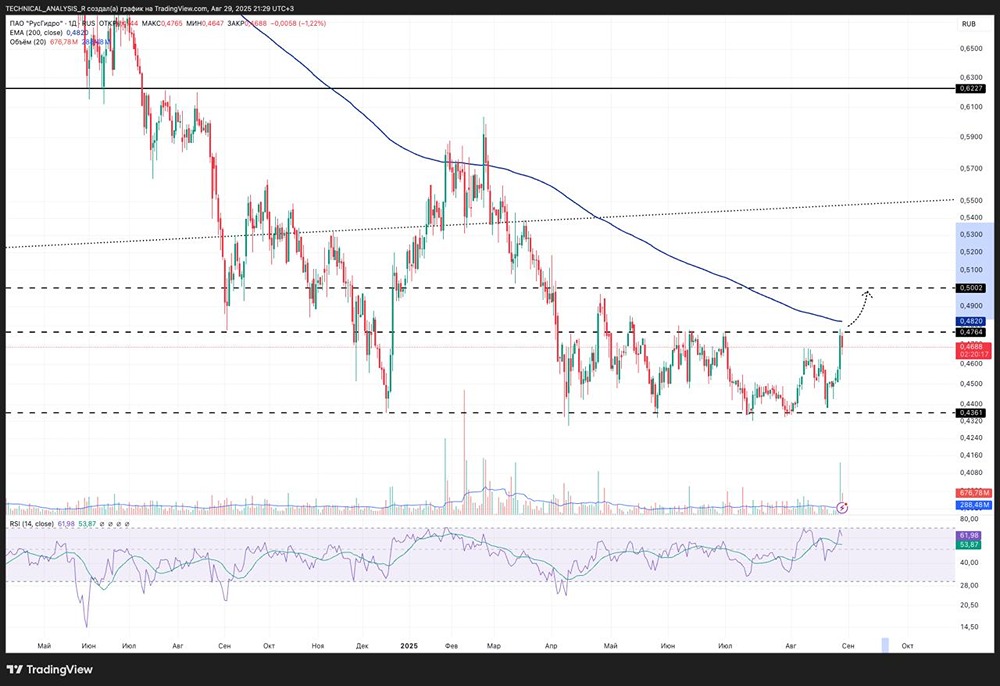Image resolution: width=1000 pixels, height=686 pixels.
Task: Click the Дек month label on time axis
Action: [362, 646]
